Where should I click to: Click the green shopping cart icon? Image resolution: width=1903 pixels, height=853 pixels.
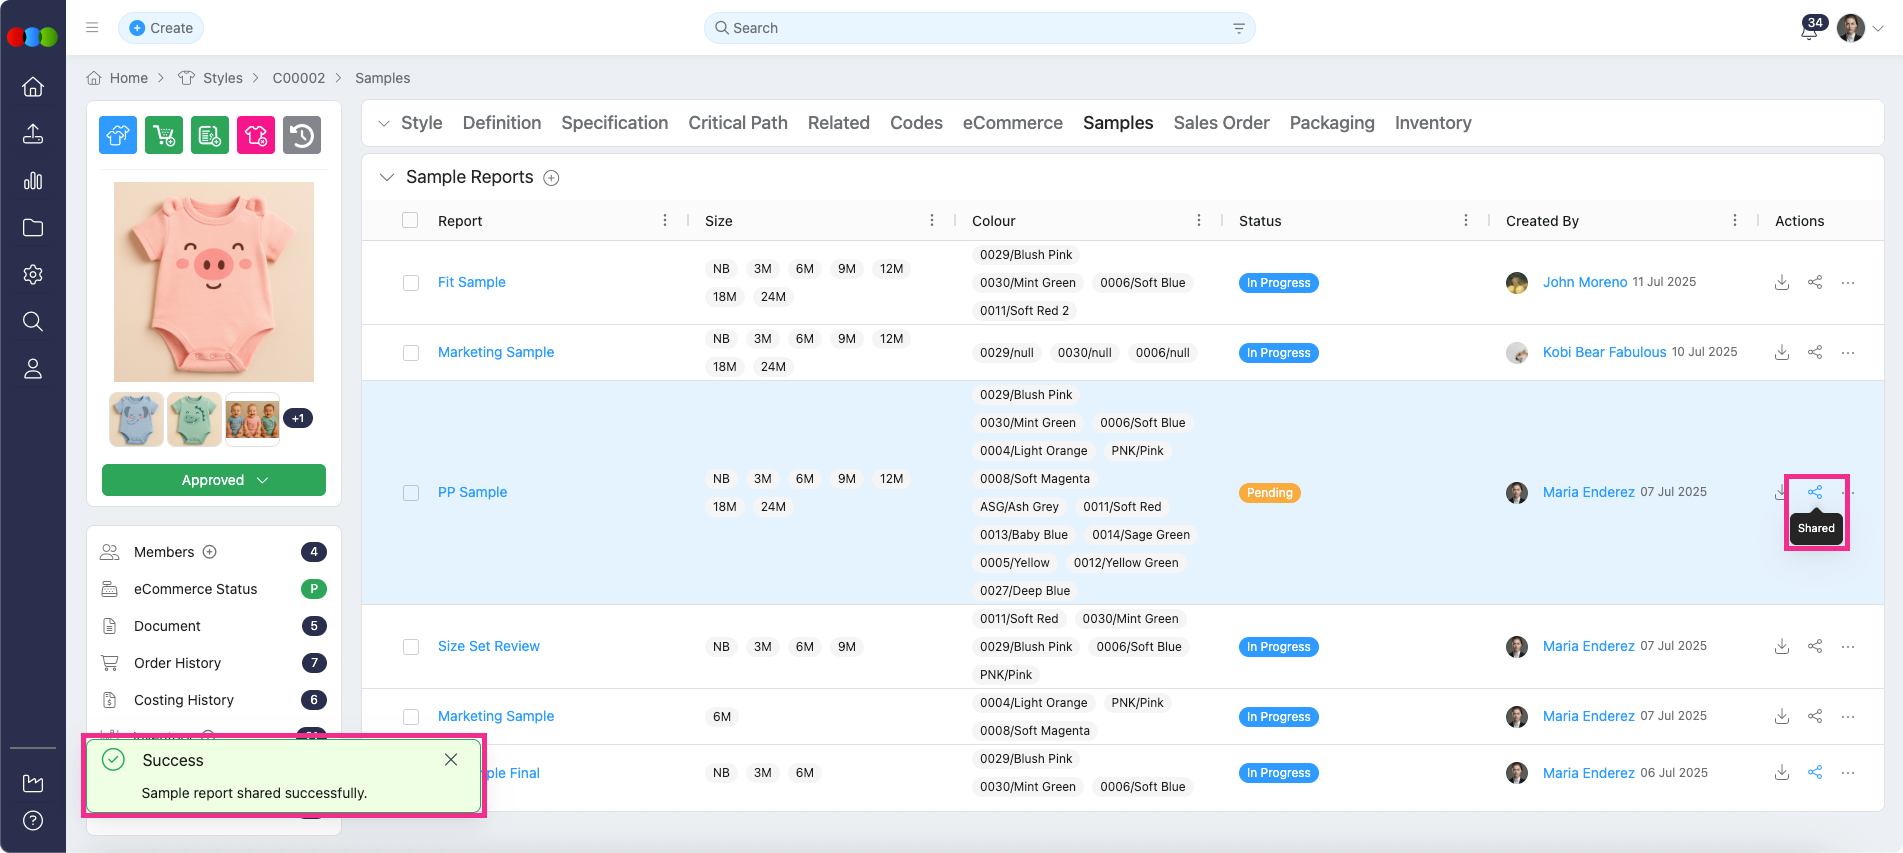point(164,135)
